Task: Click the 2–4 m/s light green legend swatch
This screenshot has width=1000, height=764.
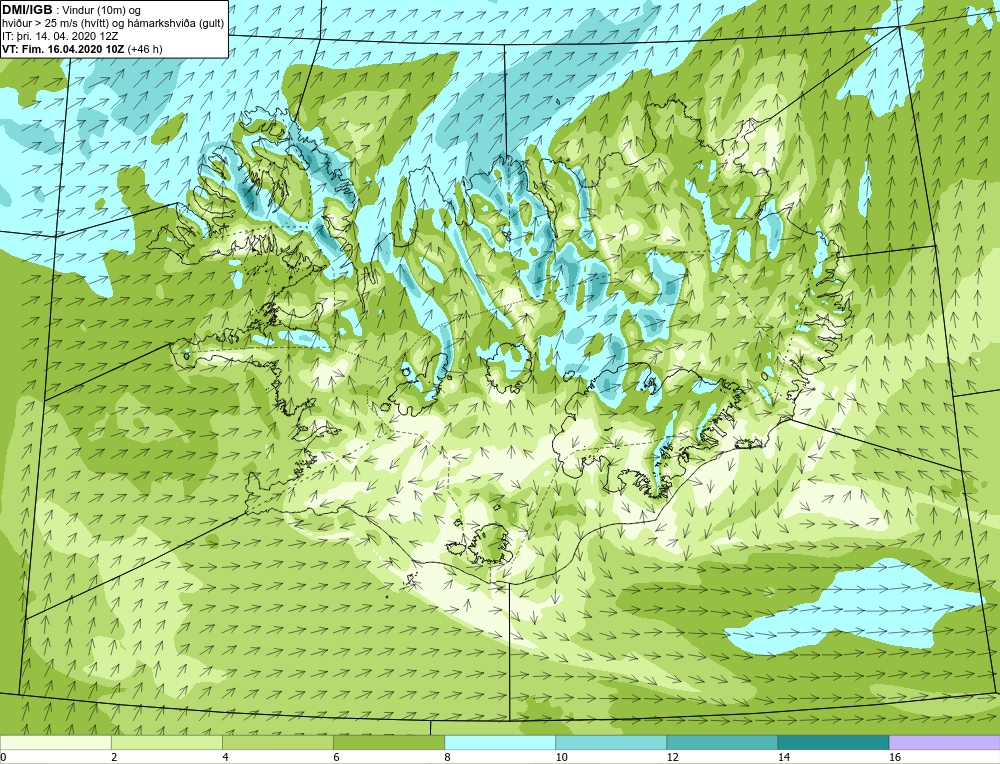Action: click(166, 742)
